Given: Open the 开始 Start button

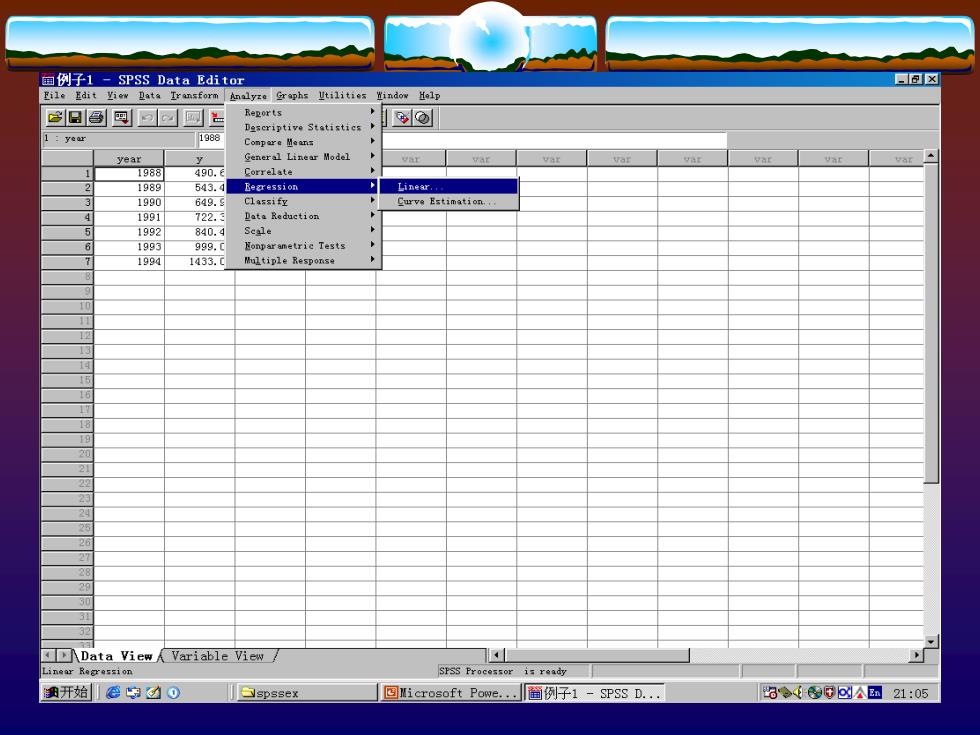Looking at the screenshot, I should [x=67, y=692].
